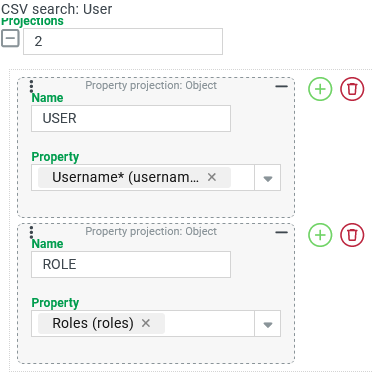Remove the Roles (roles) property chip
372x377 pixels.
point(146,323)
